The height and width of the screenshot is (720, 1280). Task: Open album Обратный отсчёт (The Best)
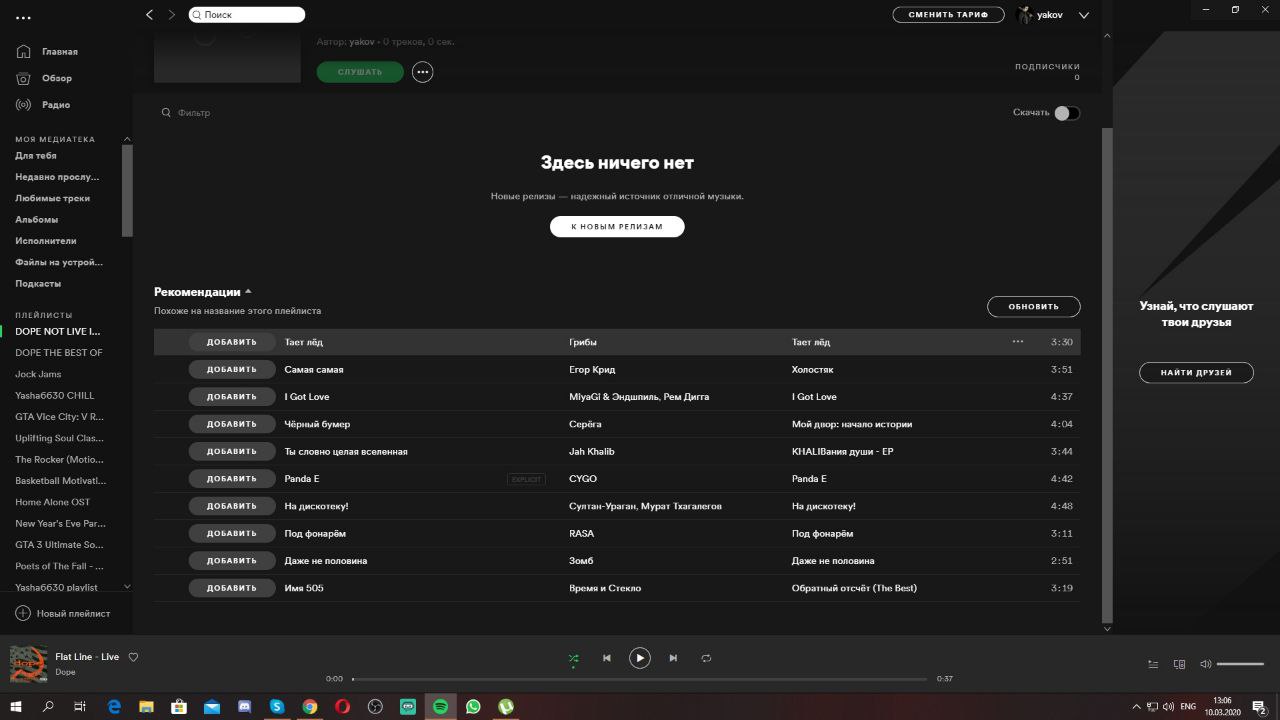coord(854,588)
